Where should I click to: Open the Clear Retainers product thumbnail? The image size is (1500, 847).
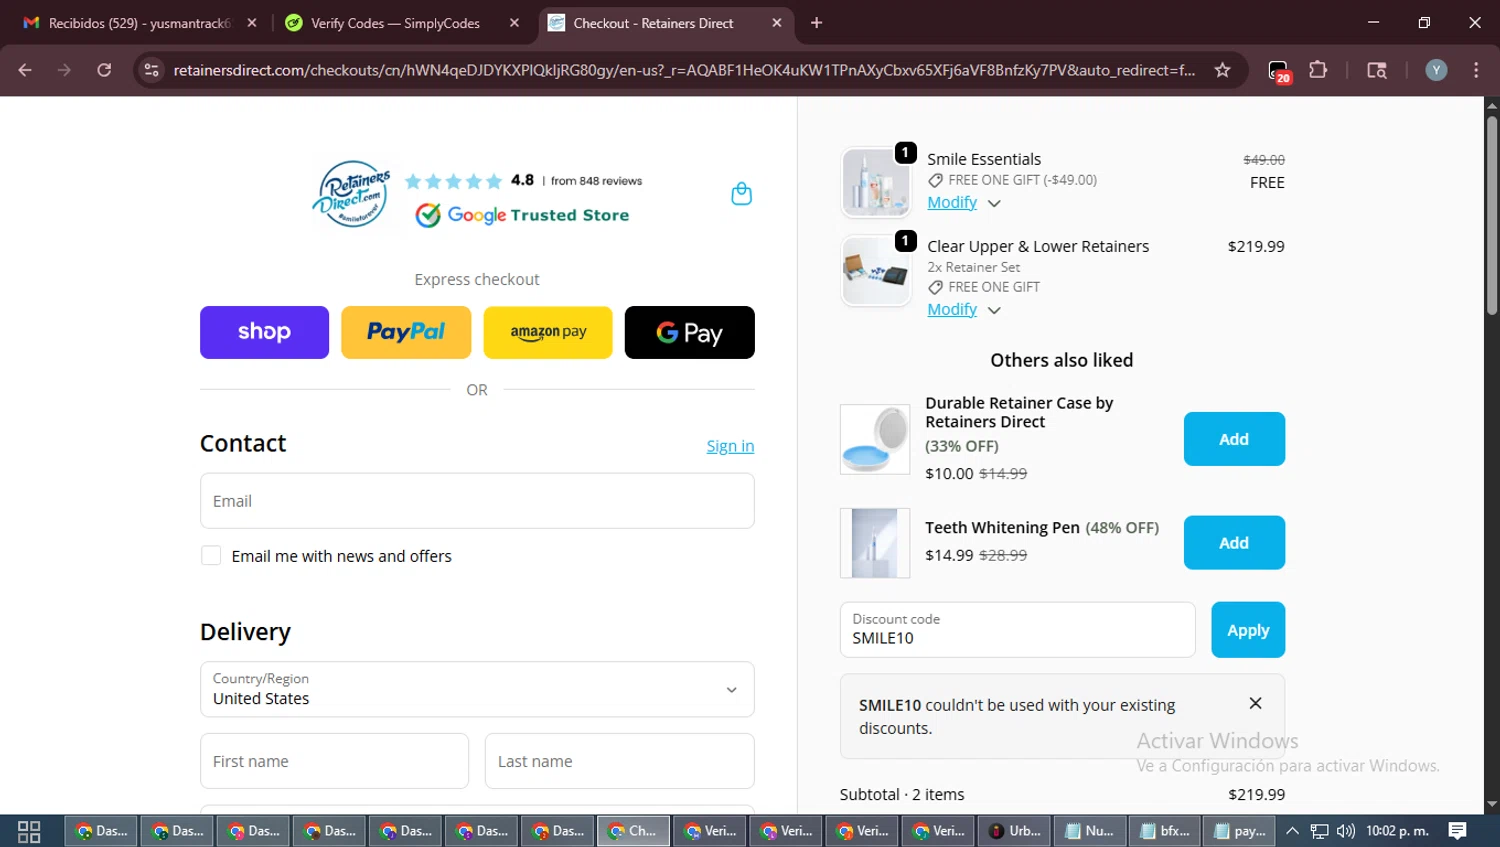coord(876,271)
